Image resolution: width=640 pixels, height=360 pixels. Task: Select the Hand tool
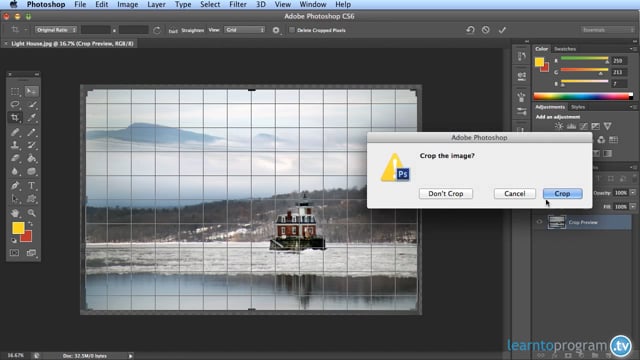click(15, 213)
